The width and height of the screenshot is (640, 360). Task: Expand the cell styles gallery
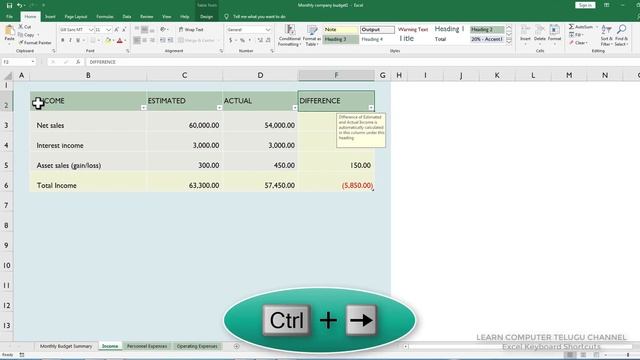pyautogui.click(x=509, y=41)
